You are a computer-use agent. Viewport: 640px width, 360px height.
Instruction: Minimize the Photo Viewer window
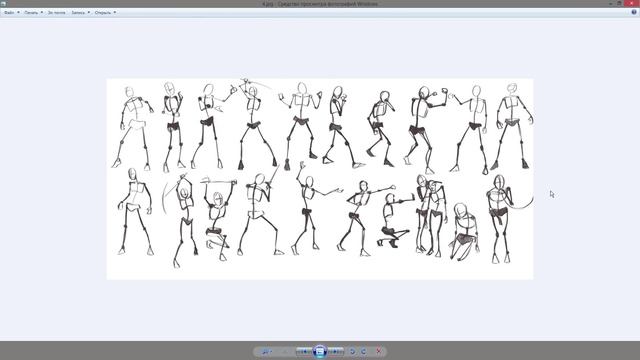point(611,3)
